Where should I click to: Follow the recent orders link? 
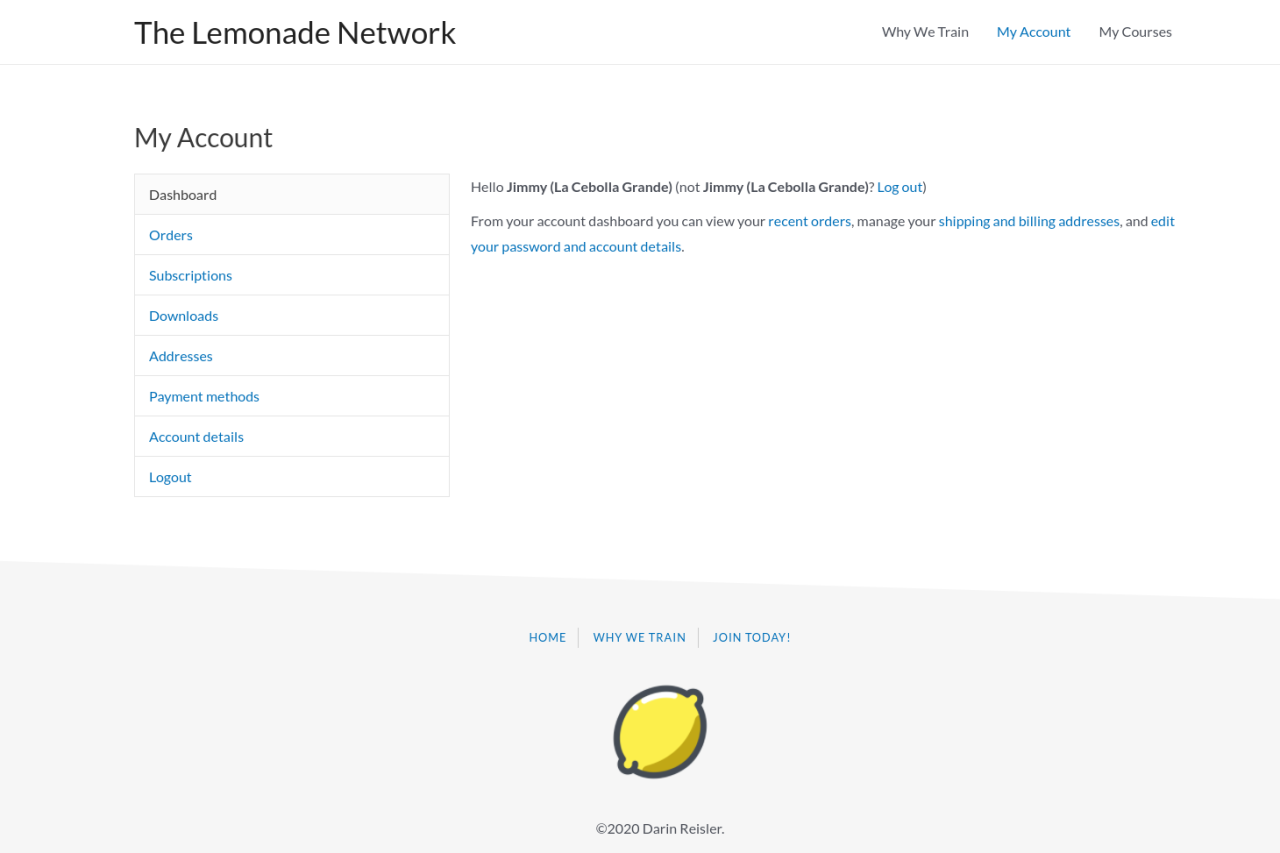point(809,221)
